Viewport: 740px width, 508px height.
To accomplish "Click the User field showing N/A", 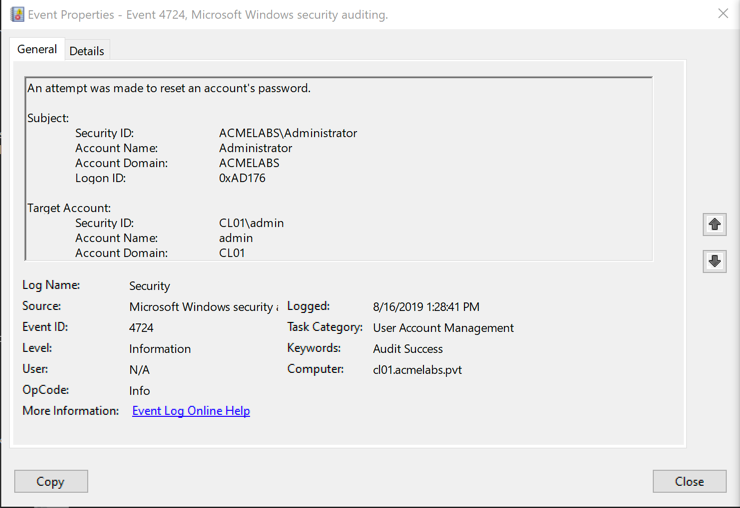I will 140,370.
